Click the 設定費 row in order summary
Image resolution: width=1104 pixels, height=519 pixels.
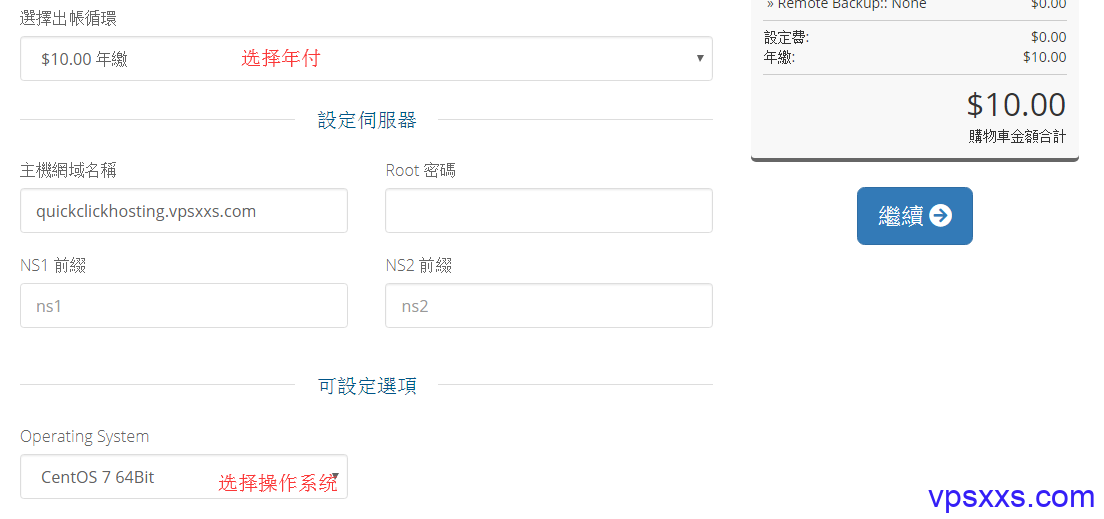coord(915,37)
